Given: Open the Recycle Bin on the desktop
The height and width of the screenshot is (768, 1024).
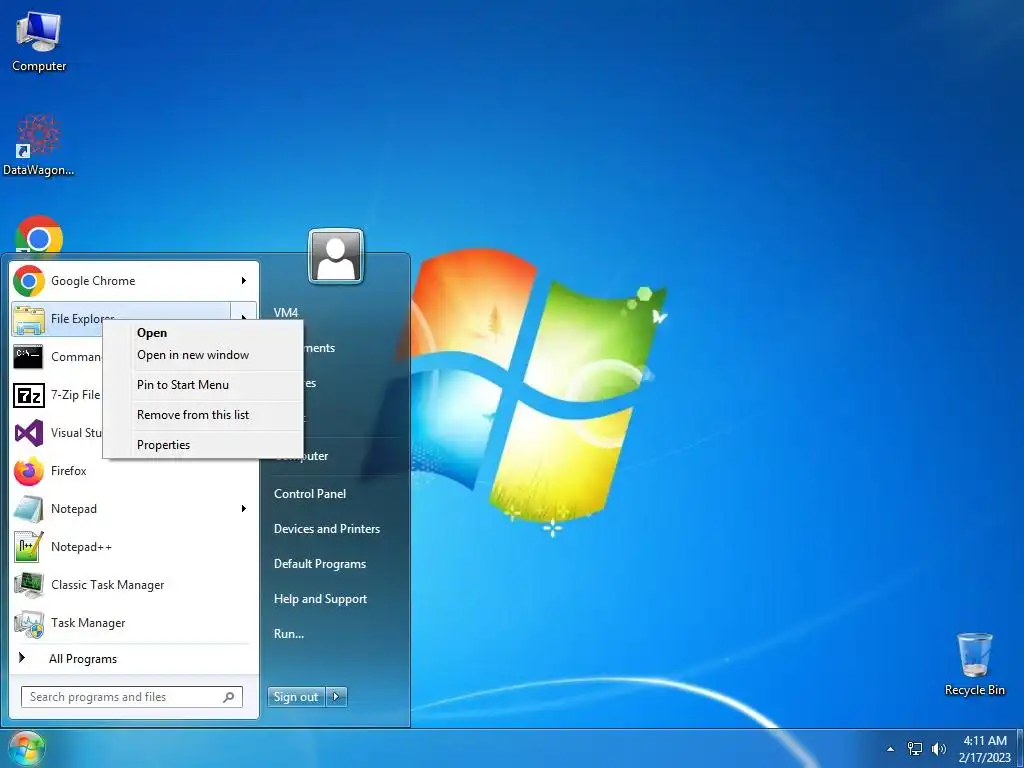Looking at the screenshot, I should point(974,664).
